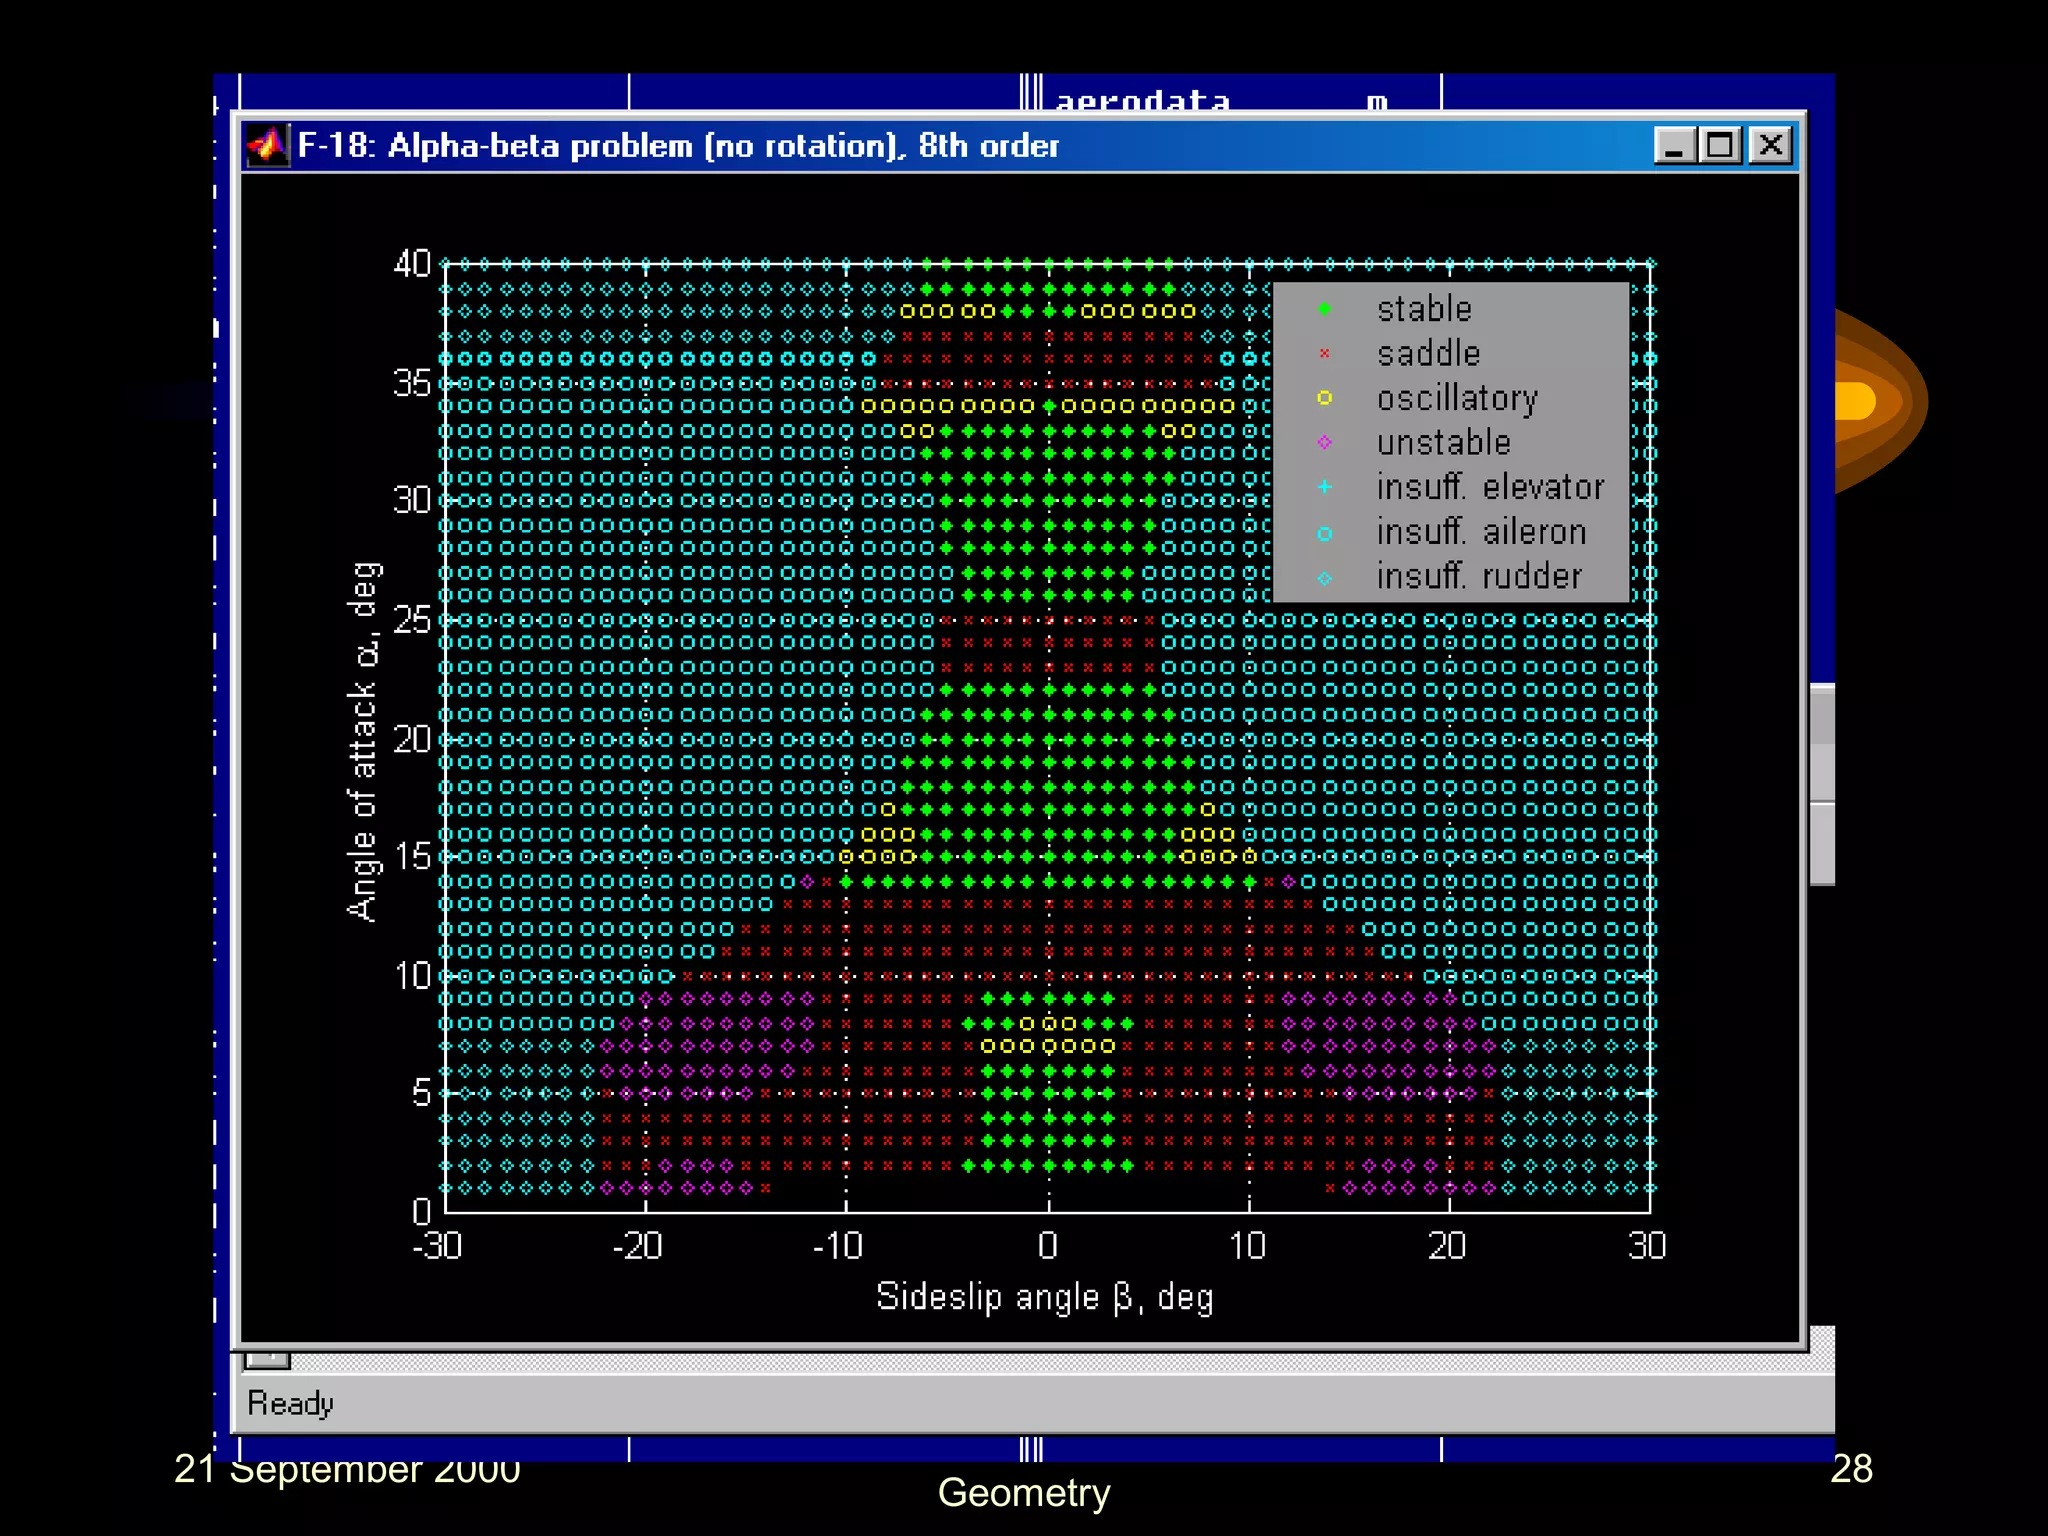Click the red saddle marker in legend
Screen dimensions: 2048x1536
click(x=1325, y=354)
